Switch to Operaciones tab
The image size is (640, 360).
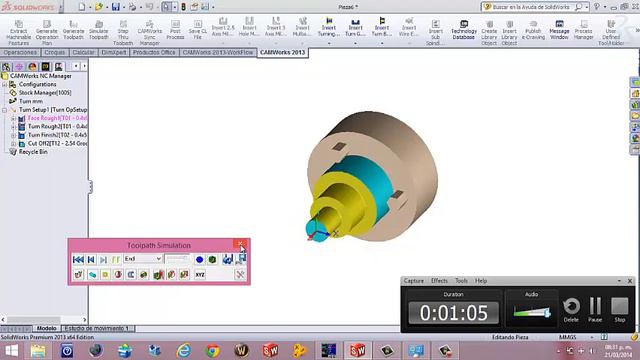click(x=20, y=53)
